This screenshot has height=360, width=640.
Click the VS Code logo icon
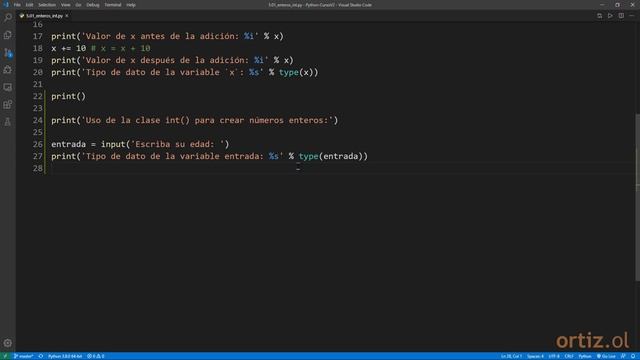(6, 5)
